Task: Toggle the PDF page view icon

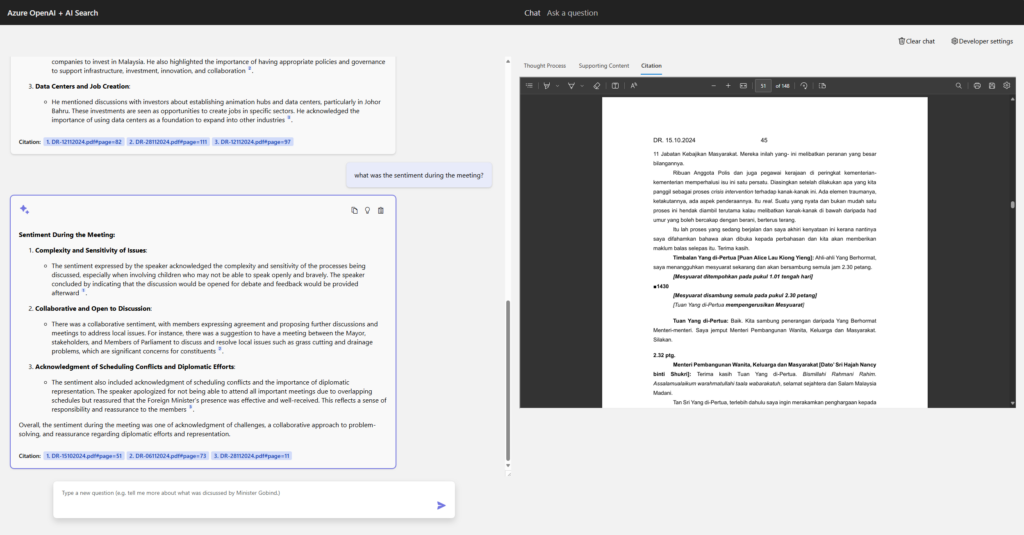Action: [615, 86]
